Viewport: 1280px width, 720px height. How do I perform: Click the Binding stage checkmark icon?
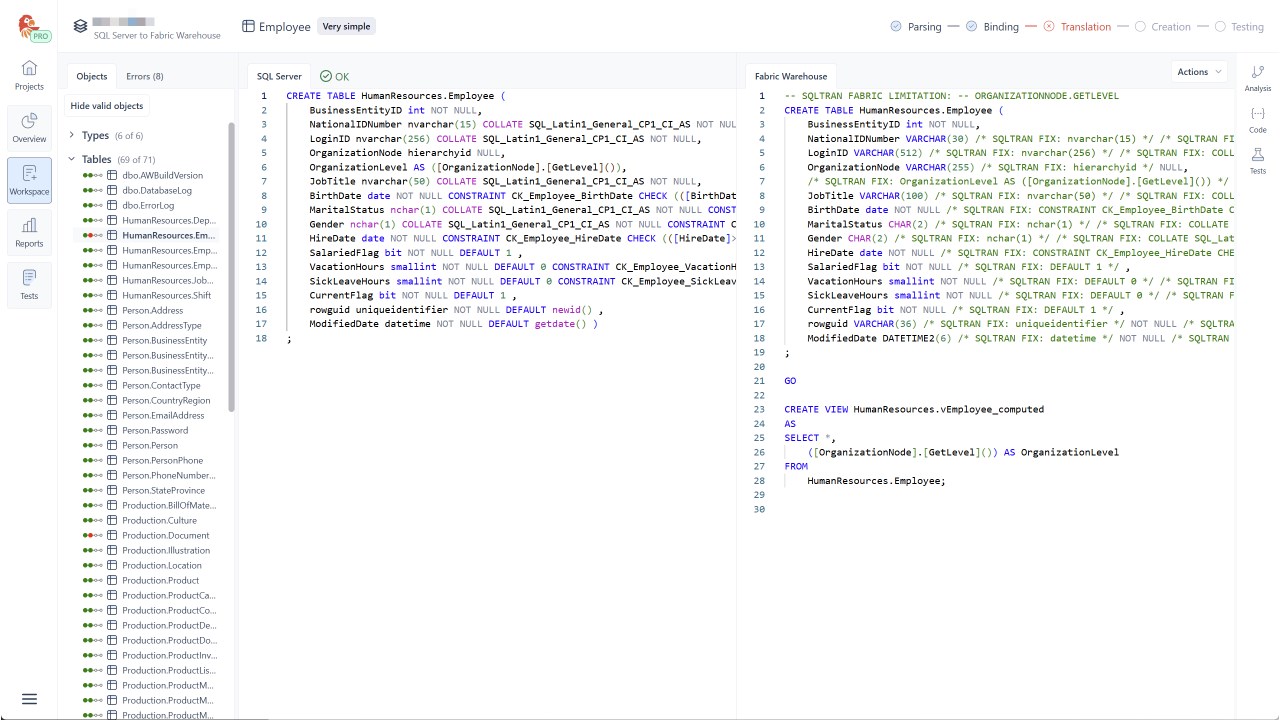click(x=971, y=27)
